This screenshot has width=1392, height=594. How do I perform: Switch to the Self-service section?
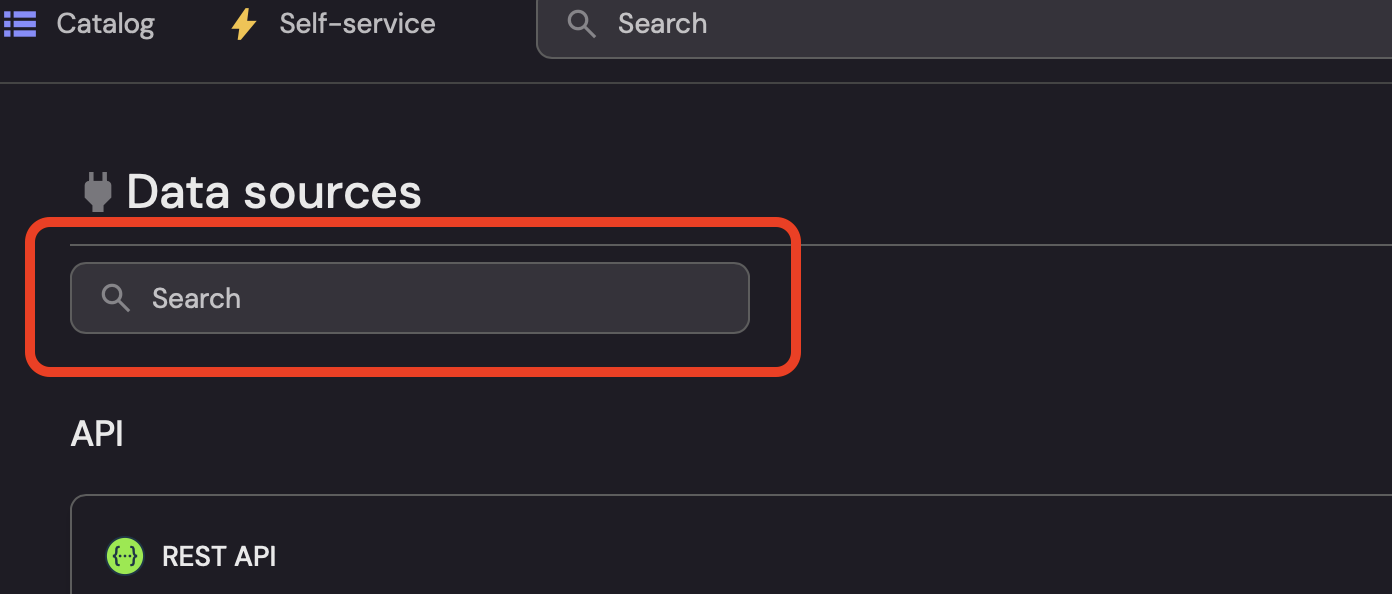[x=356, y=23]
